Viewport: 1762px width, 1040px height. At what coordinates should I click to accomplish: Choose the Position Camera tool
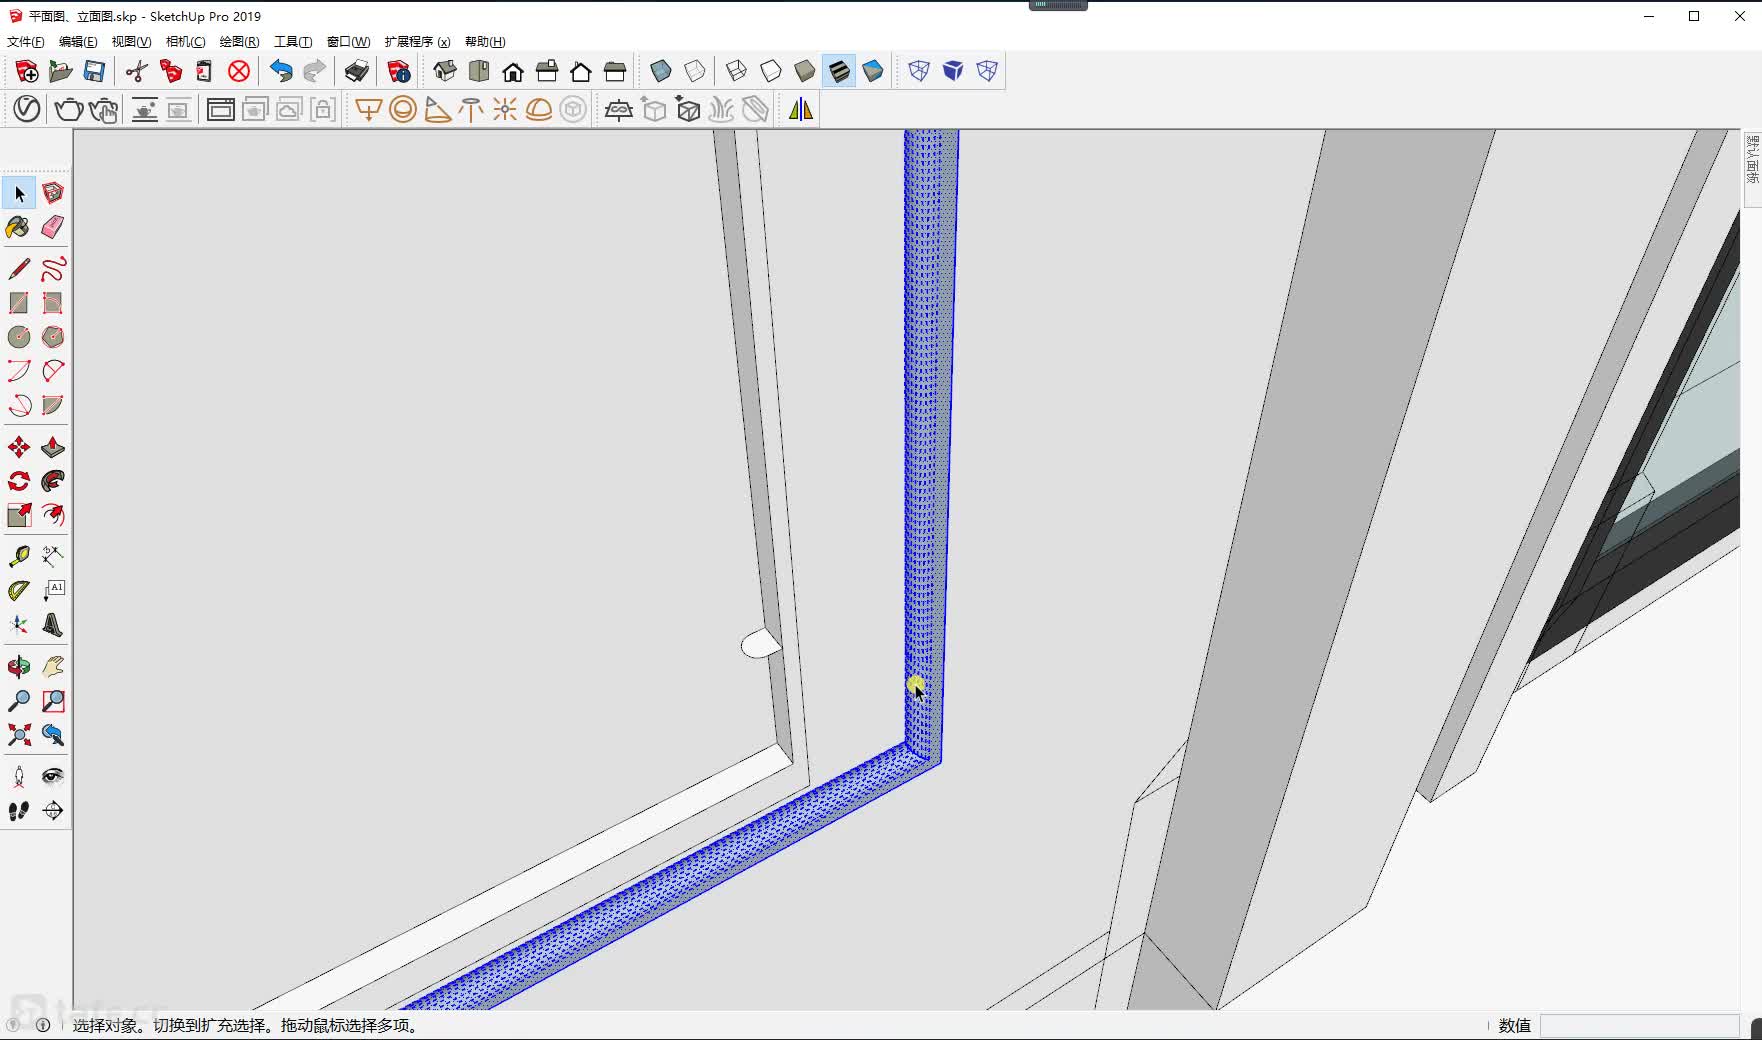(x=19, y=777)
